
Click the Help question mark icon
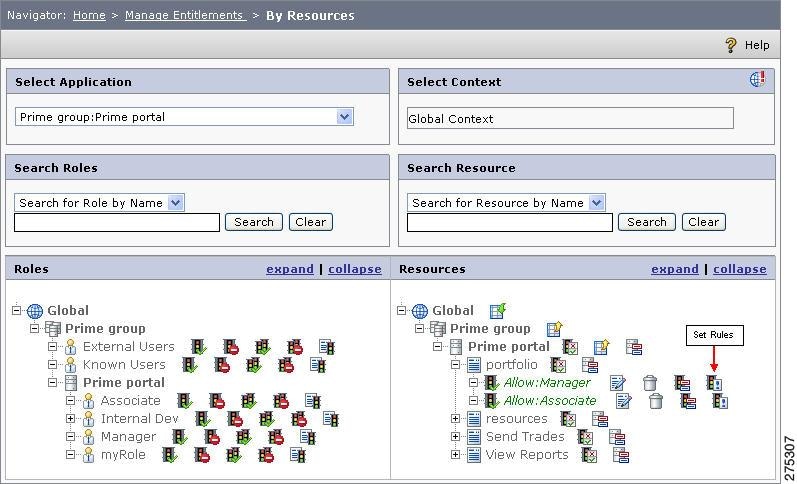730,45
